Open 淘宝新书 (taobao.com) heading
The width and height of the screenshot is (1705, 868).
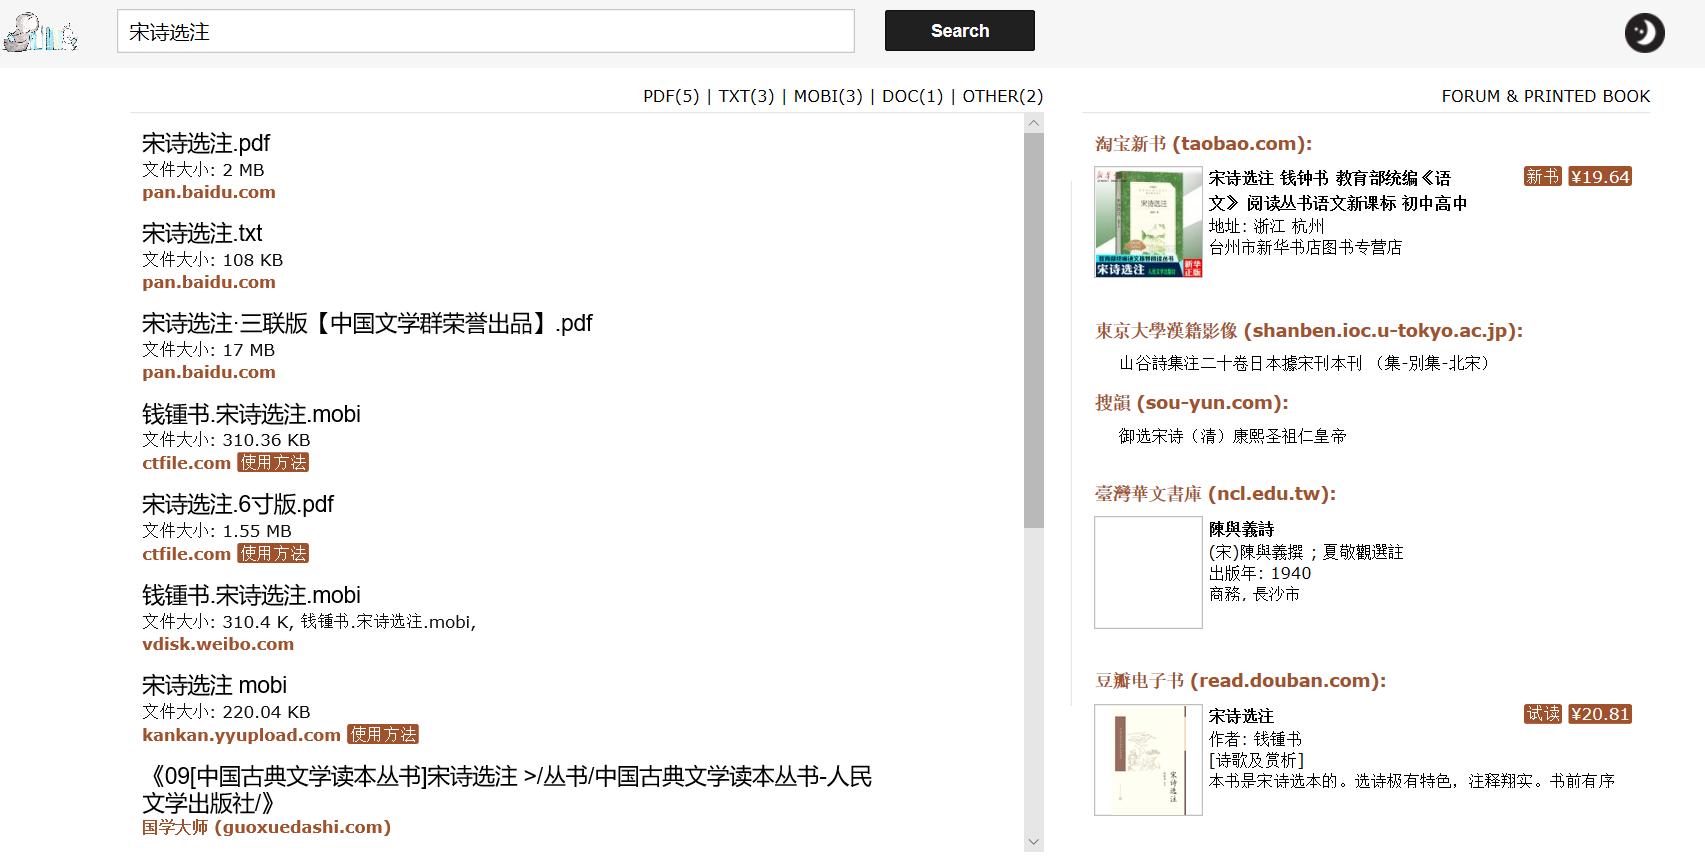(x=1203, y=144)
